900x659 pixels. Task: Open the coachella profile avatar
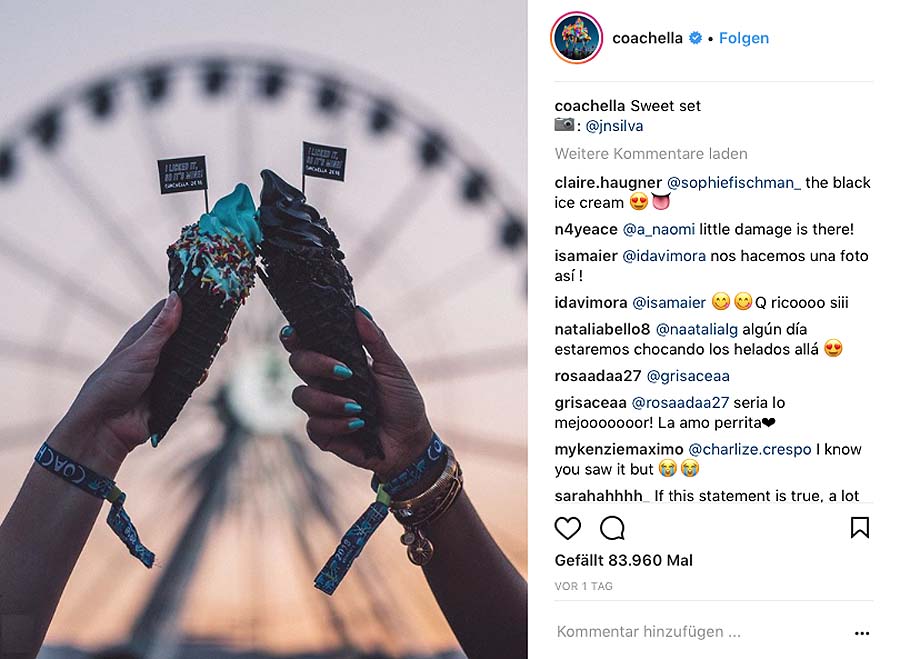point(577,38)
